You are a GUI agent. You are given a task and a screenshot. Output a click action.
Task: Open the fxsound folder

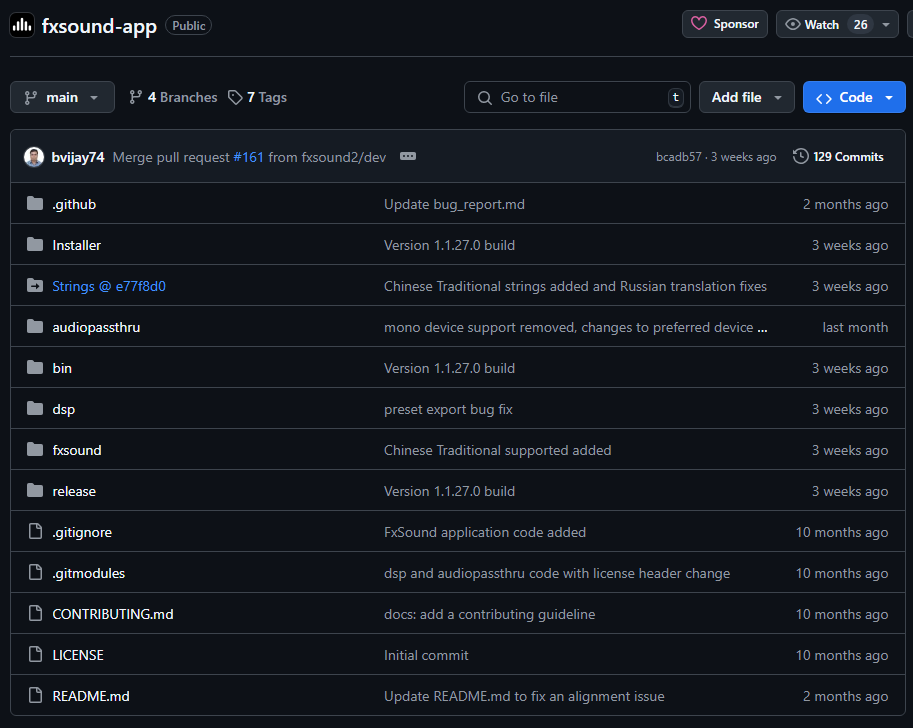(x=77, y=451)
